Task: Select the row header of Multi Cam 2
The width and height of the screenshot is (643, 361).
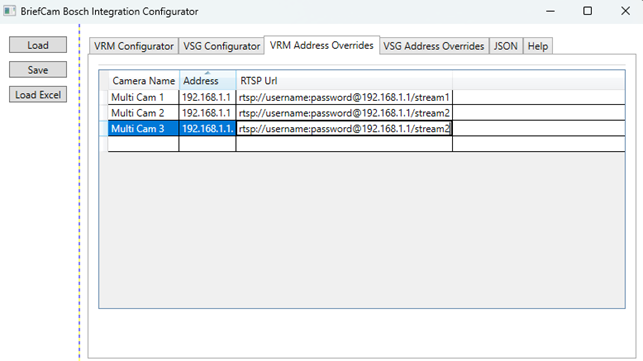Action: tap(104, 113)
